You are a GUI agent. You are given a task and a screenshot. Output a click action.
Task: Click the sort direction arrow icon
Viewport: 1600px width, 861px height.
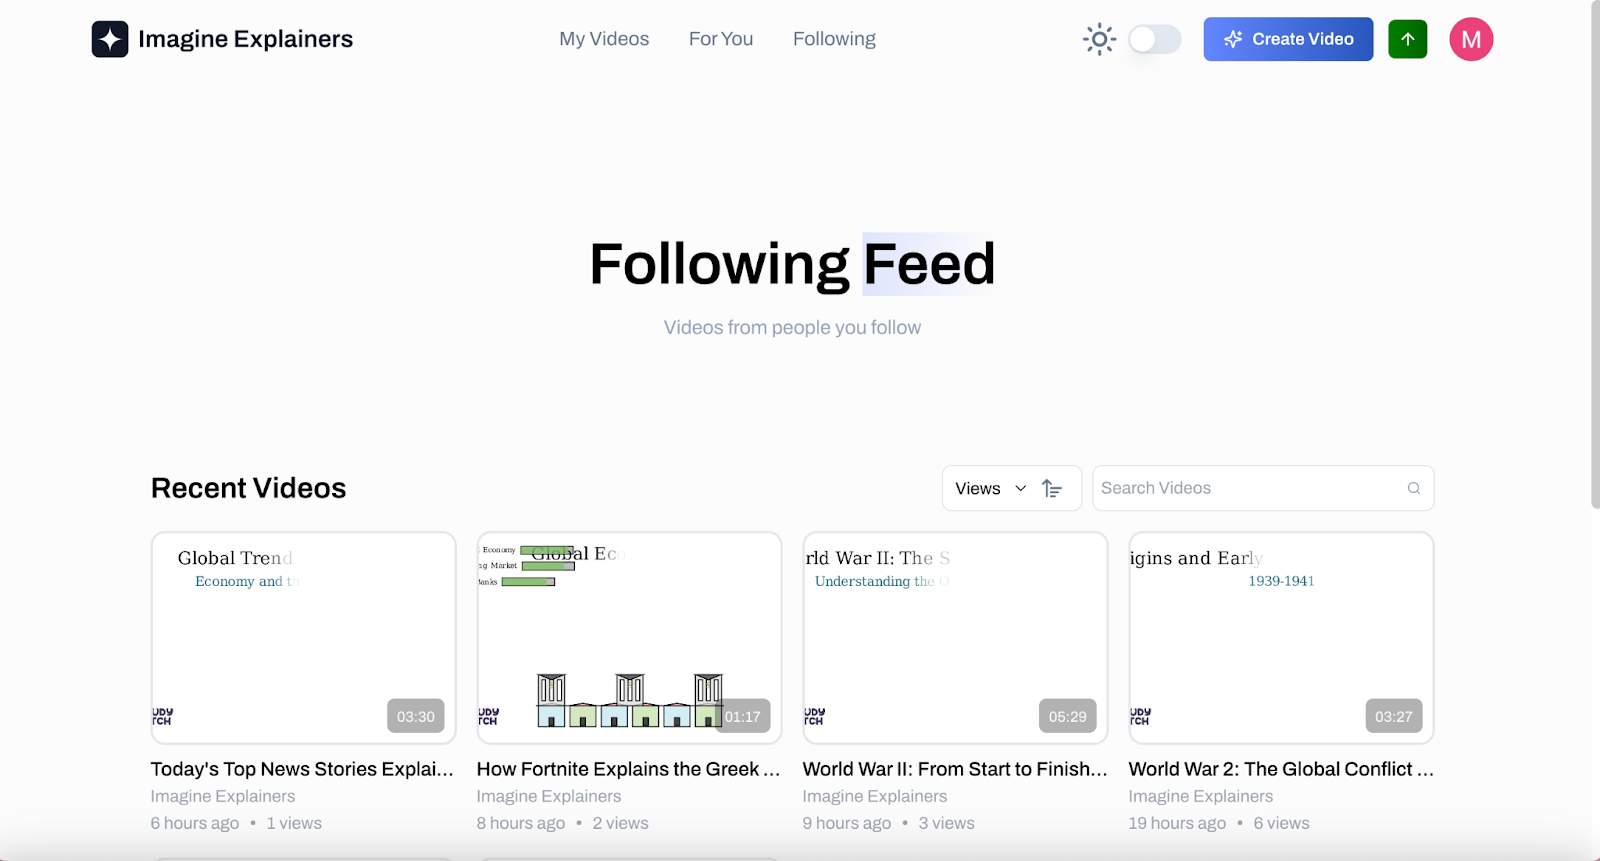[1051, 488]
